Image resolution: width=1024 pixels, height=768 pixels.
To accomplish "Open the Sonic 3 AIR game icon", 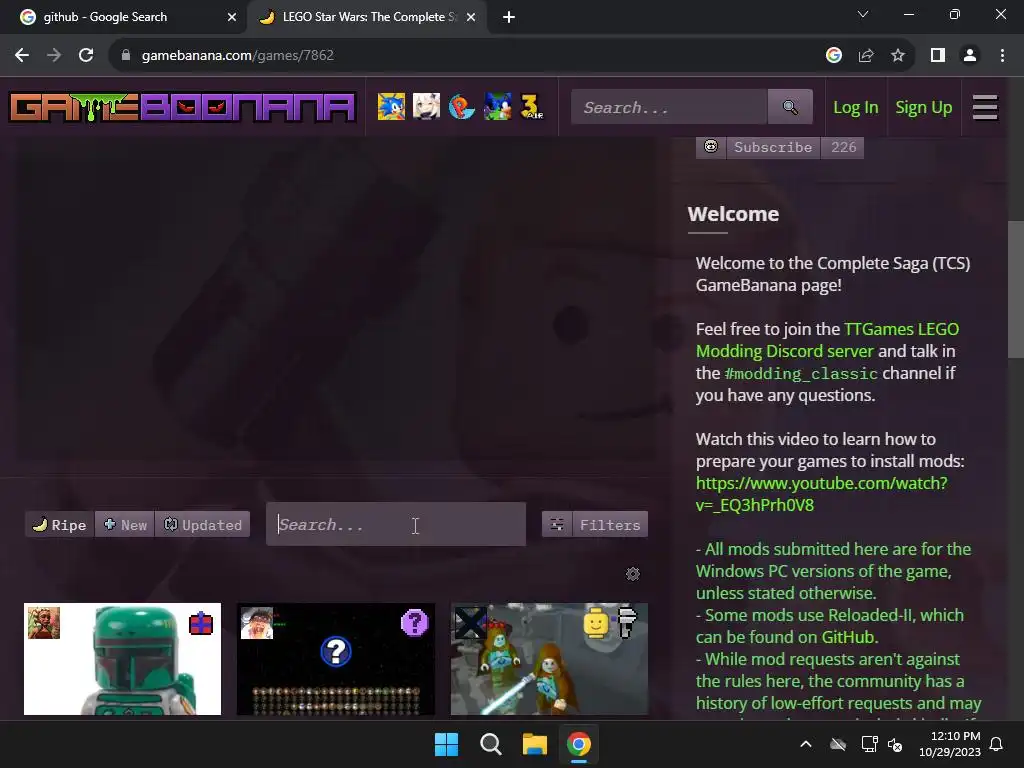I will click(532, 106).
